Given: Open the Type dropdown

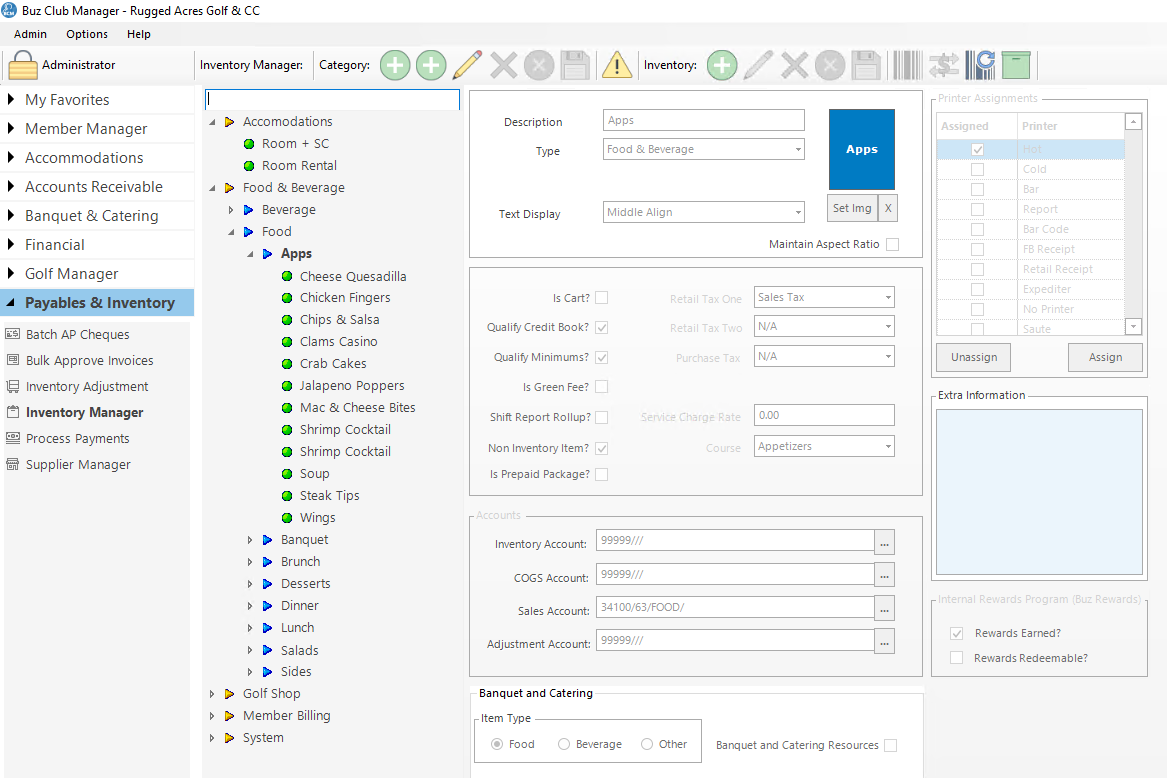Looking at the screenshot, I should pos(703,150).
